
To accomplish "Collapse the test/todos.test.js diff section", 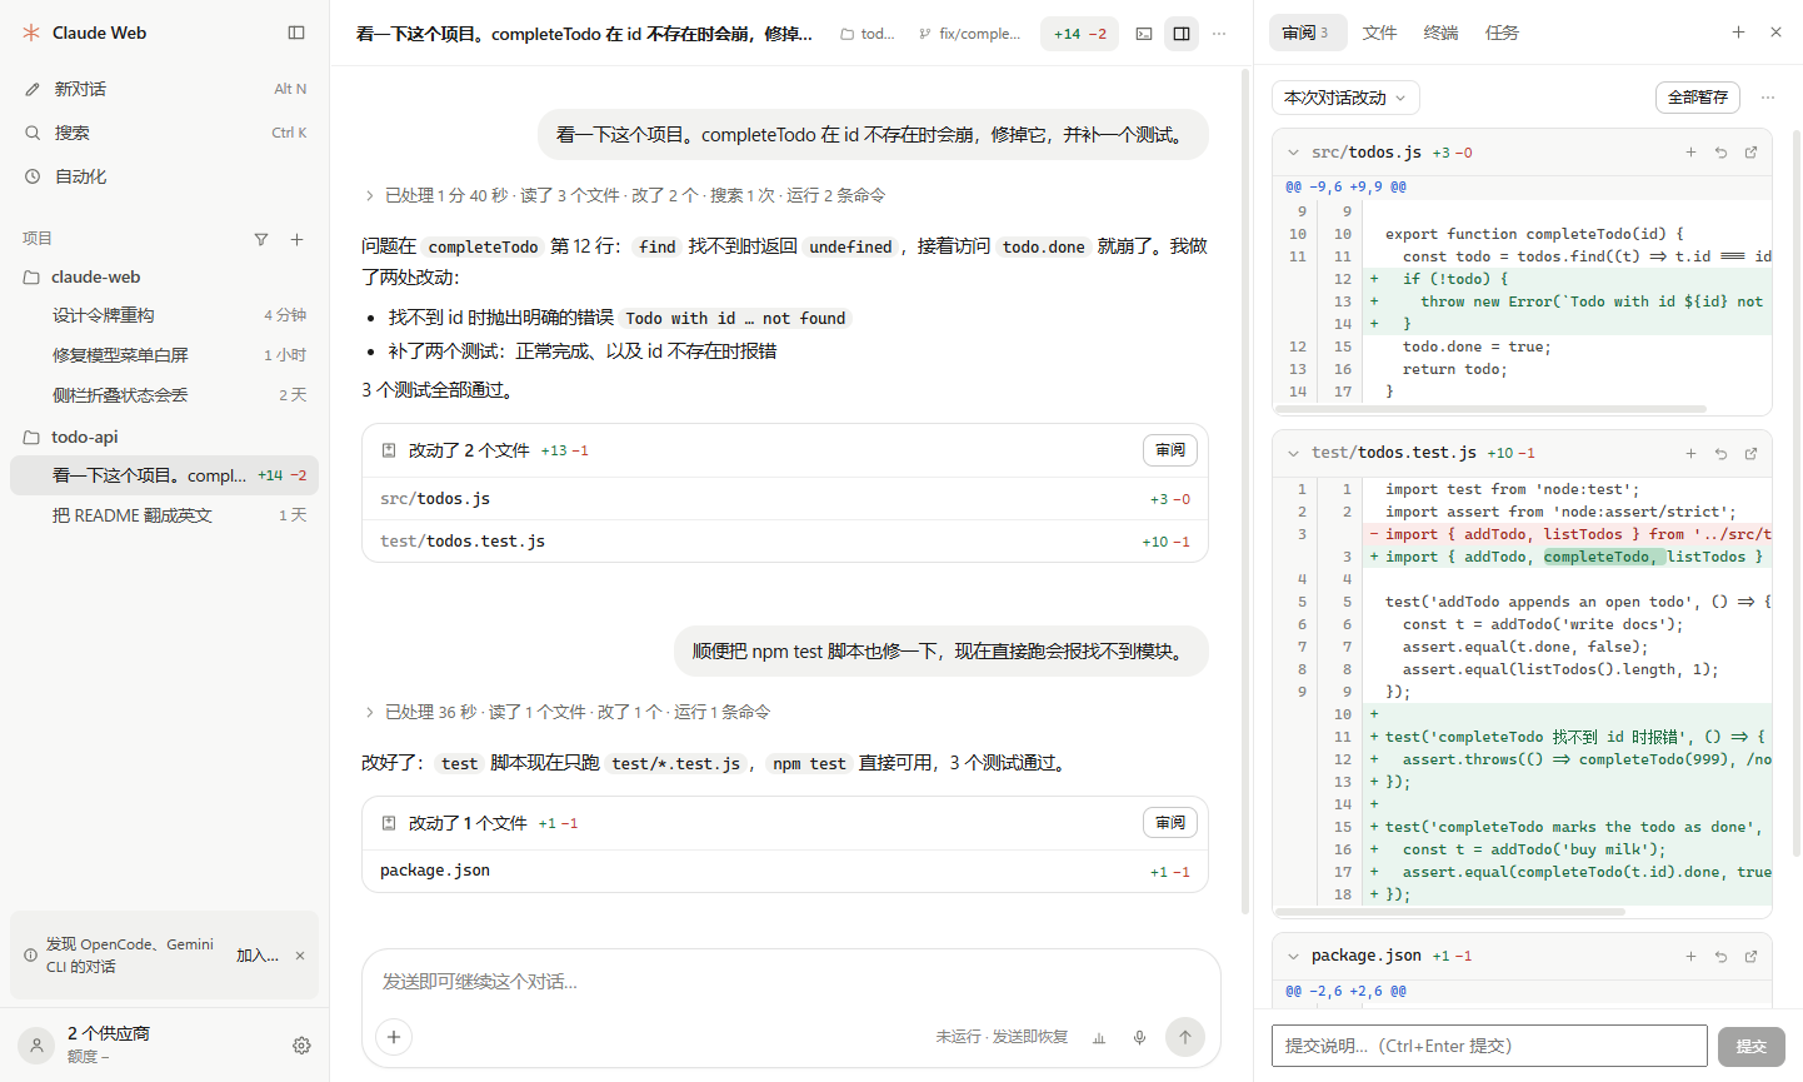I will pos(1293,454).
